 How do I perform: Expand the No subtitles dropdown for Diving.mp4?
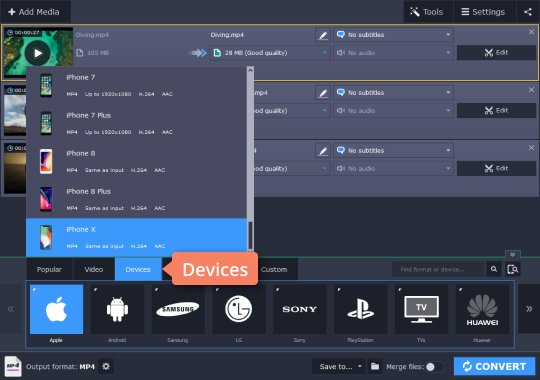click(393, 35)
